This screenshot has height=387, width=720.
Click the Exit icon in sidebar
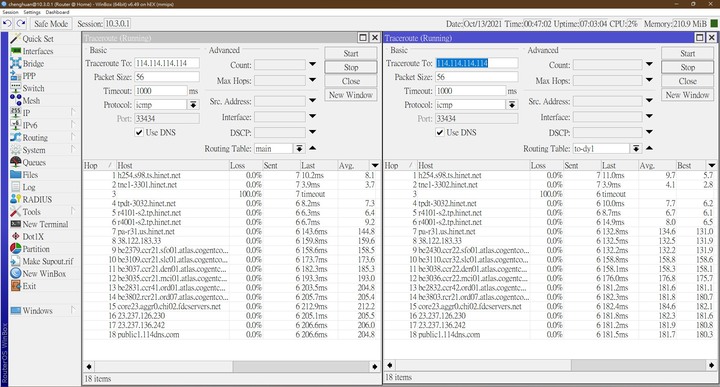[16, 286]
